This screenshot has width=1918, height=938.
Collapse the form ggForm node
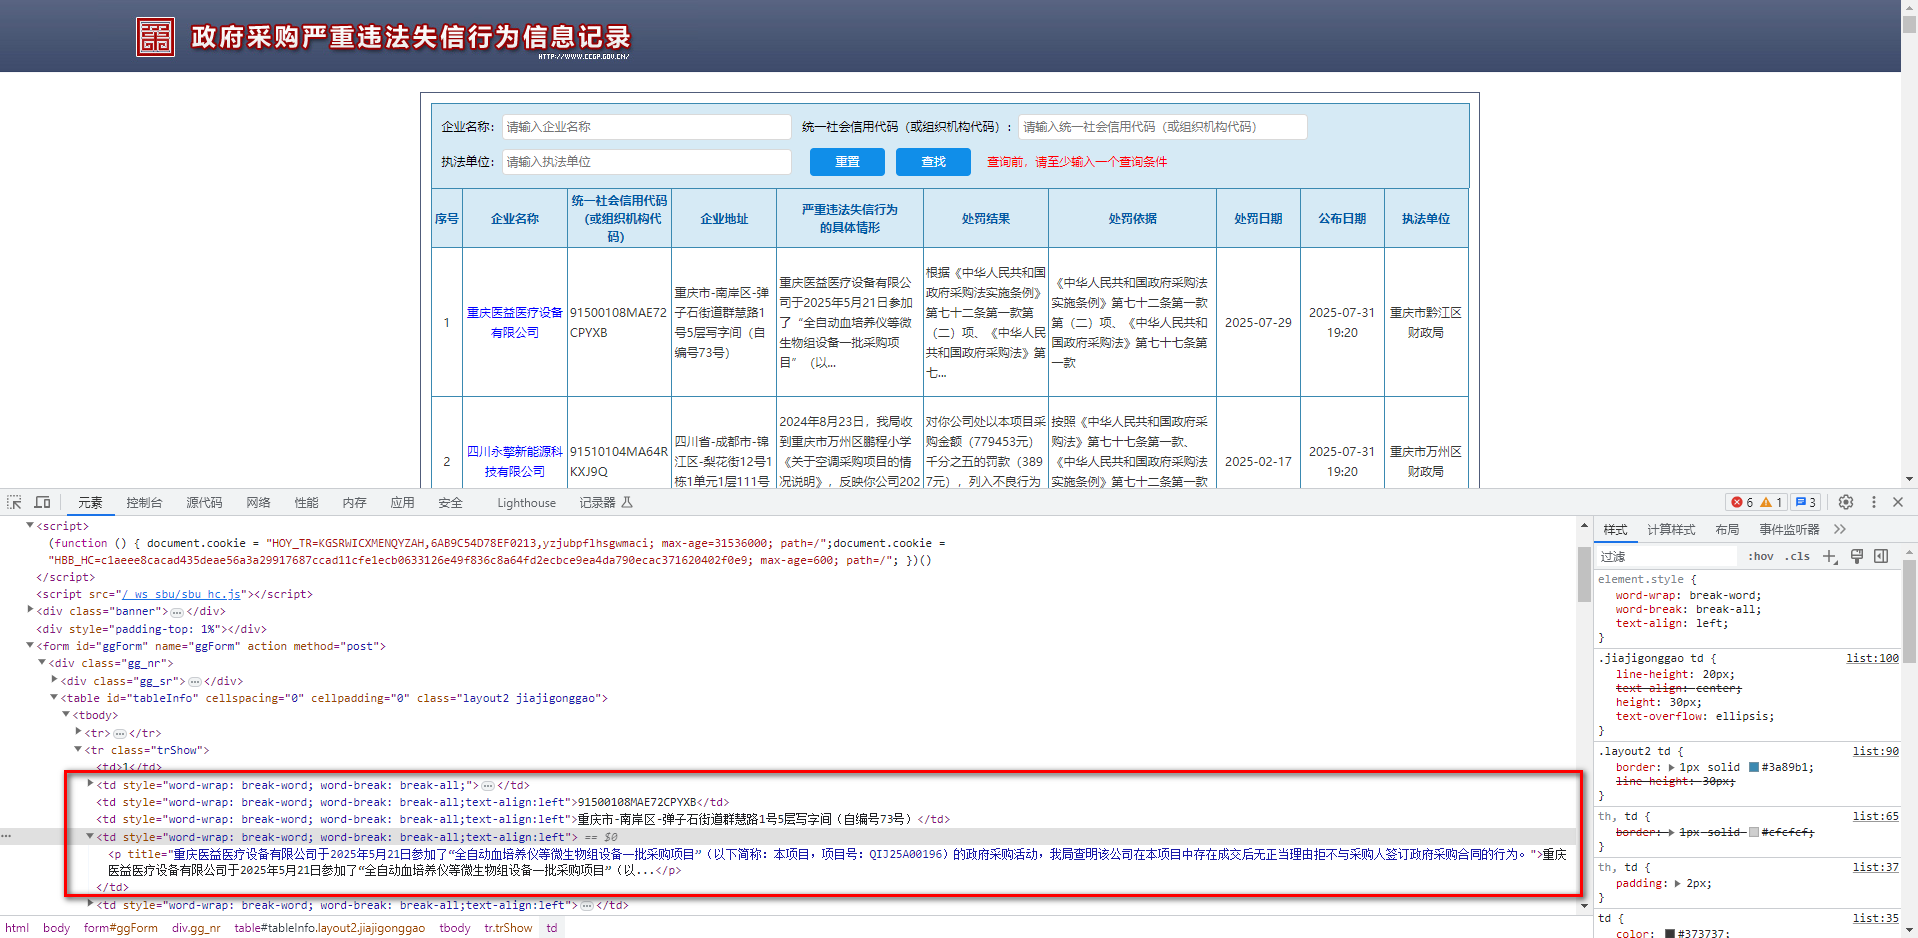(x=30, y=645)
